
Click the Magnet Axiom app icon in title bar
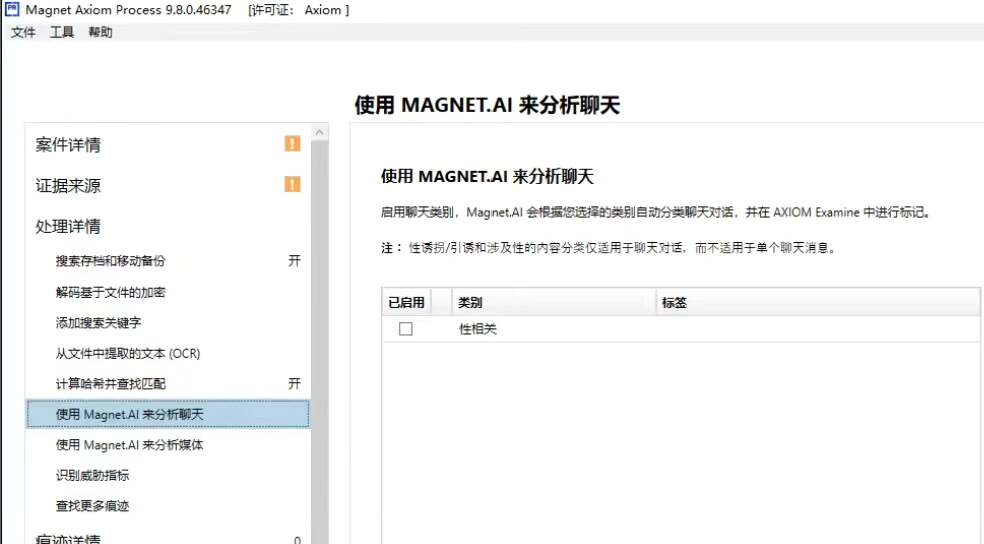click(11, 9)
